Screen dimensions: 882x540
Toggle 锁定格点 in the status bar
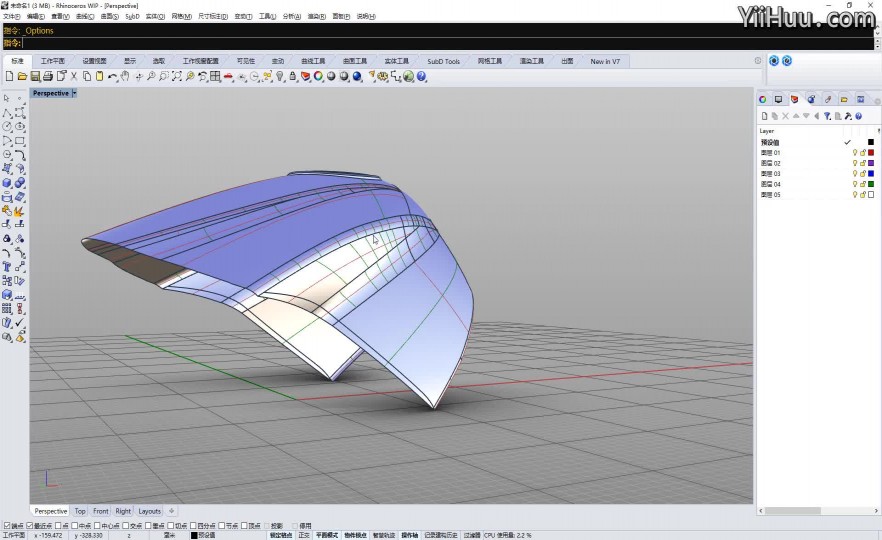281,536
